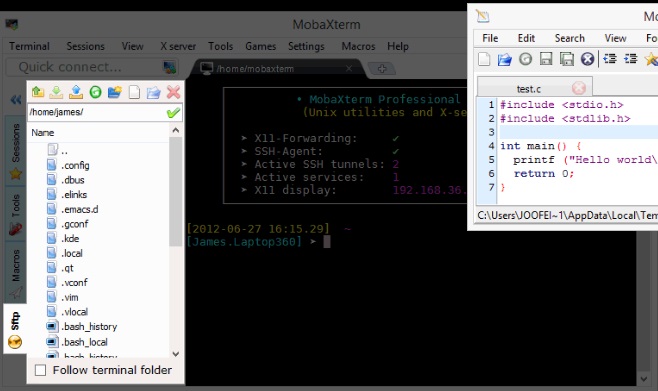This screenshot has height=391, width=658.
Task: Open selected file with SFTP toolbar icon
Action: pyautogui.click(x=154, y=92)
